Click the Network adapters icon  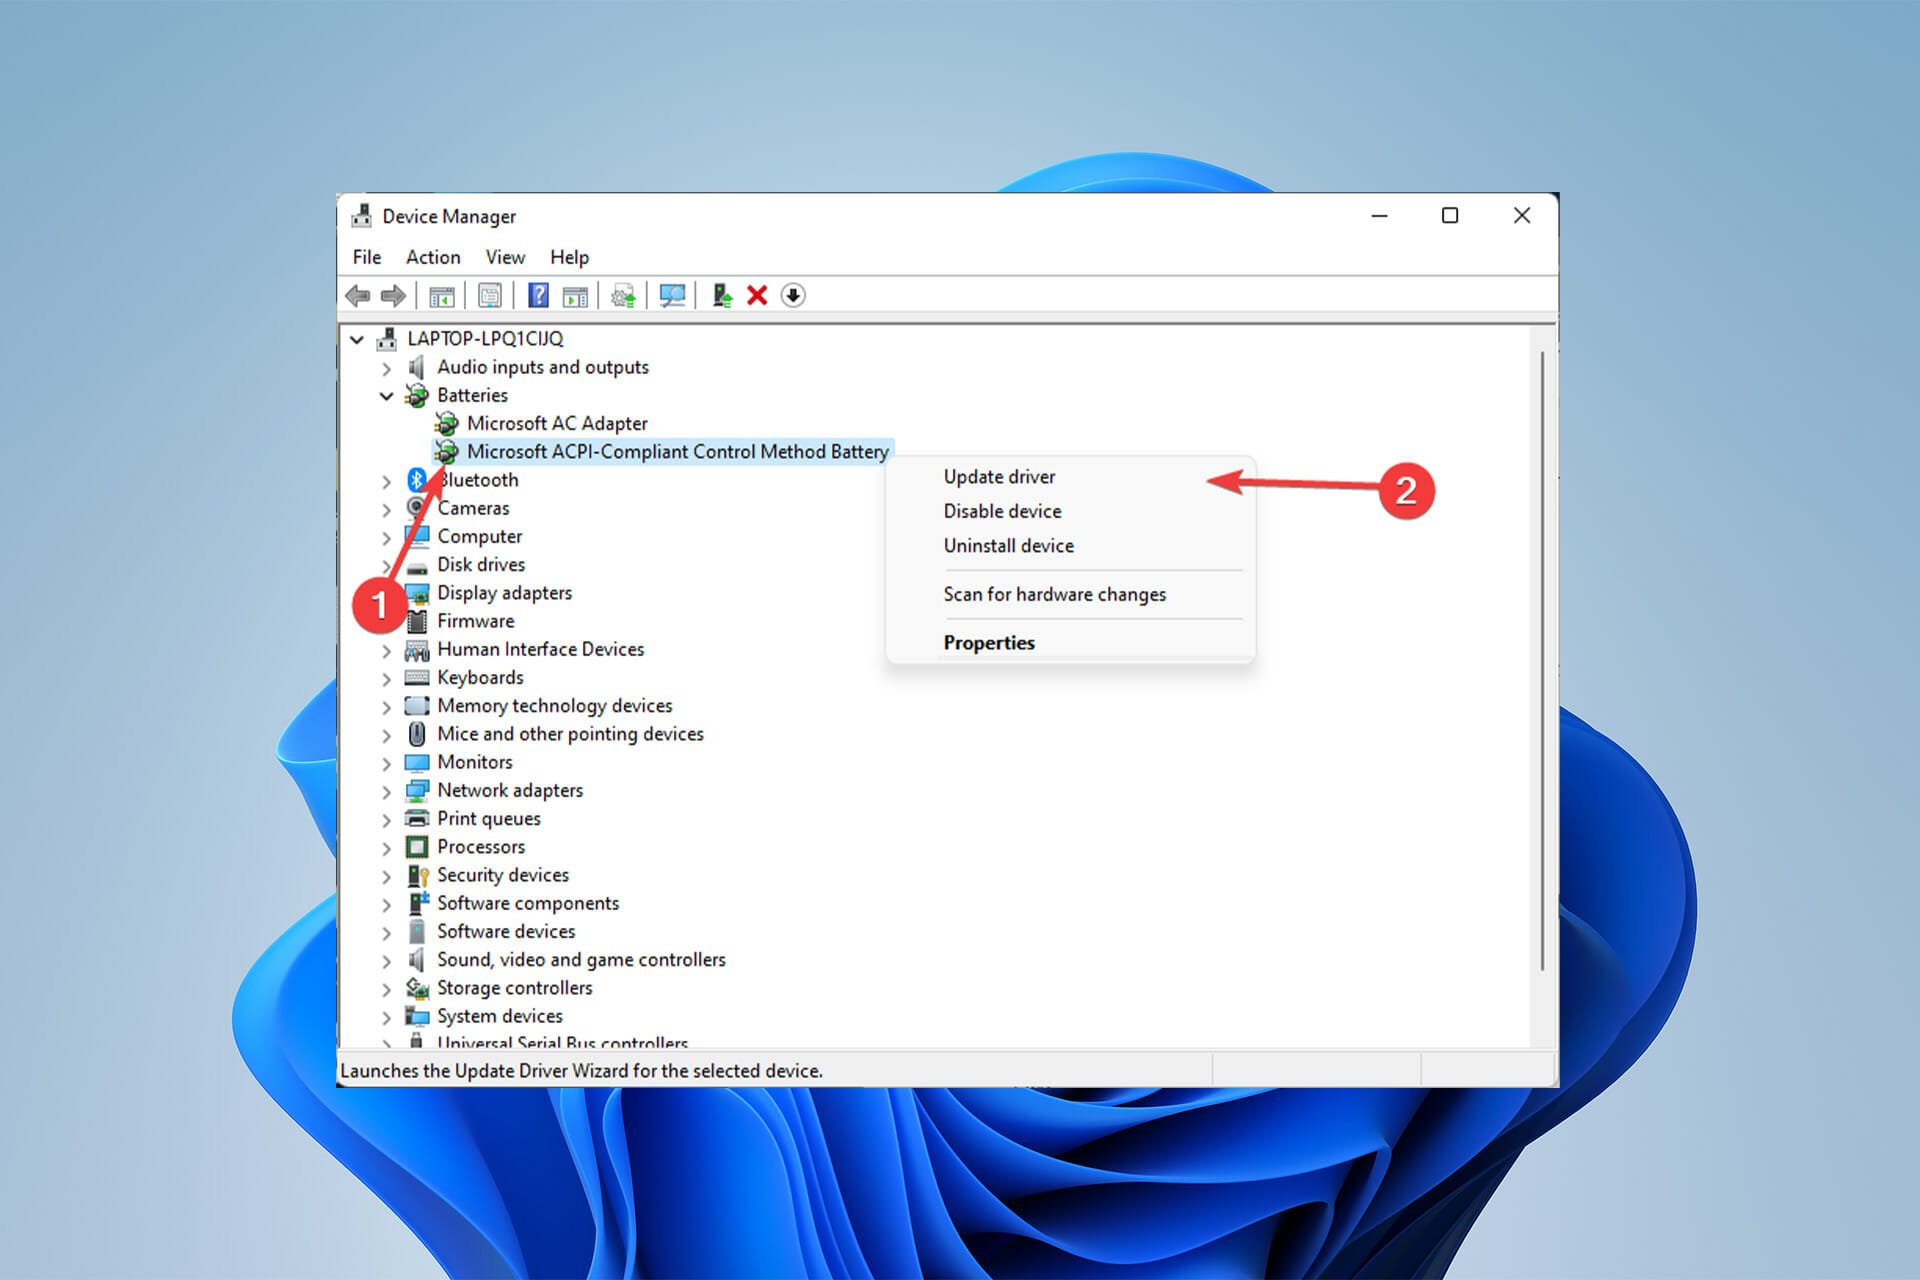pyautogui.click(x=417, y=791)
